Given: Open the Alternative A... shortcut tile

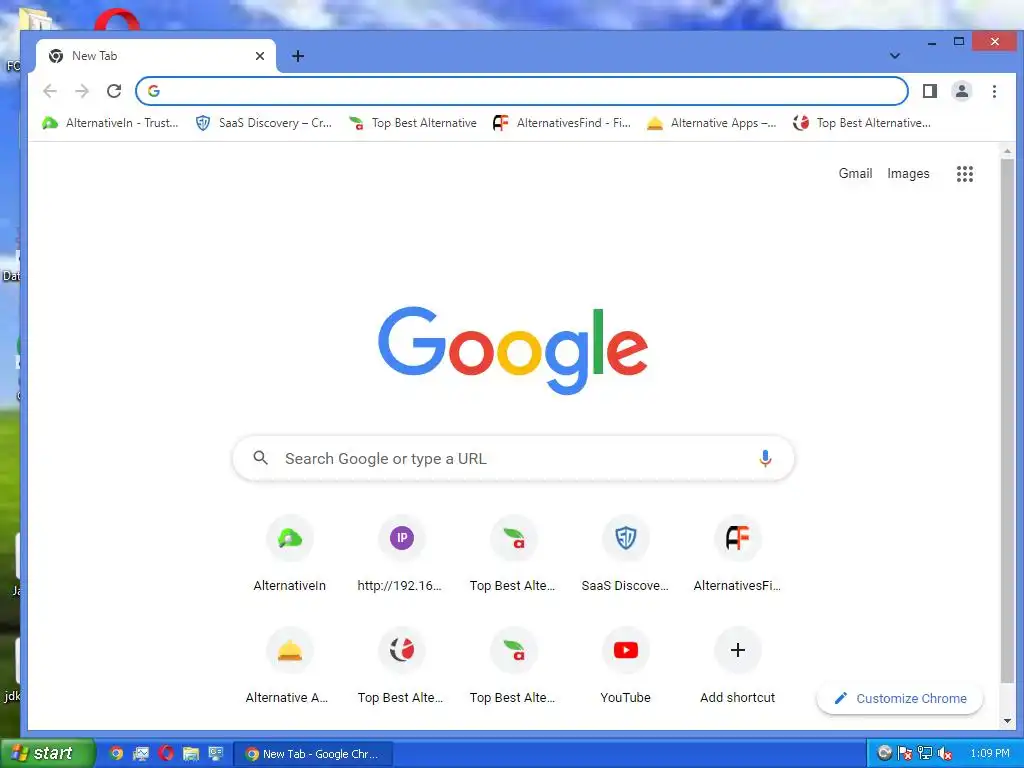Looking at the screenshot, I should click(289, 666).
